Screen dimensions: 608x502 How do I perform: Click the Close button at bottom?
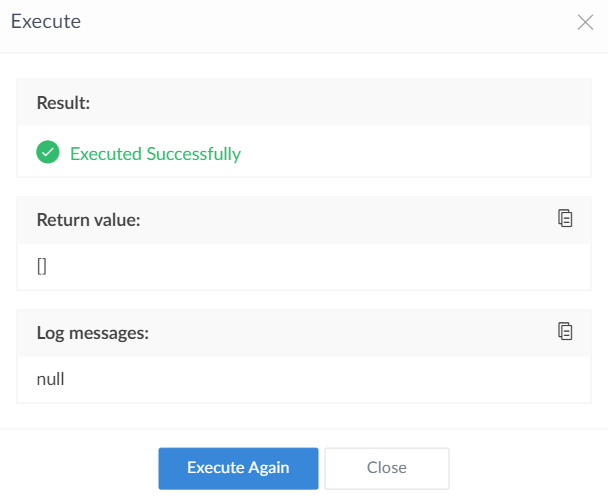coord(386,467)
